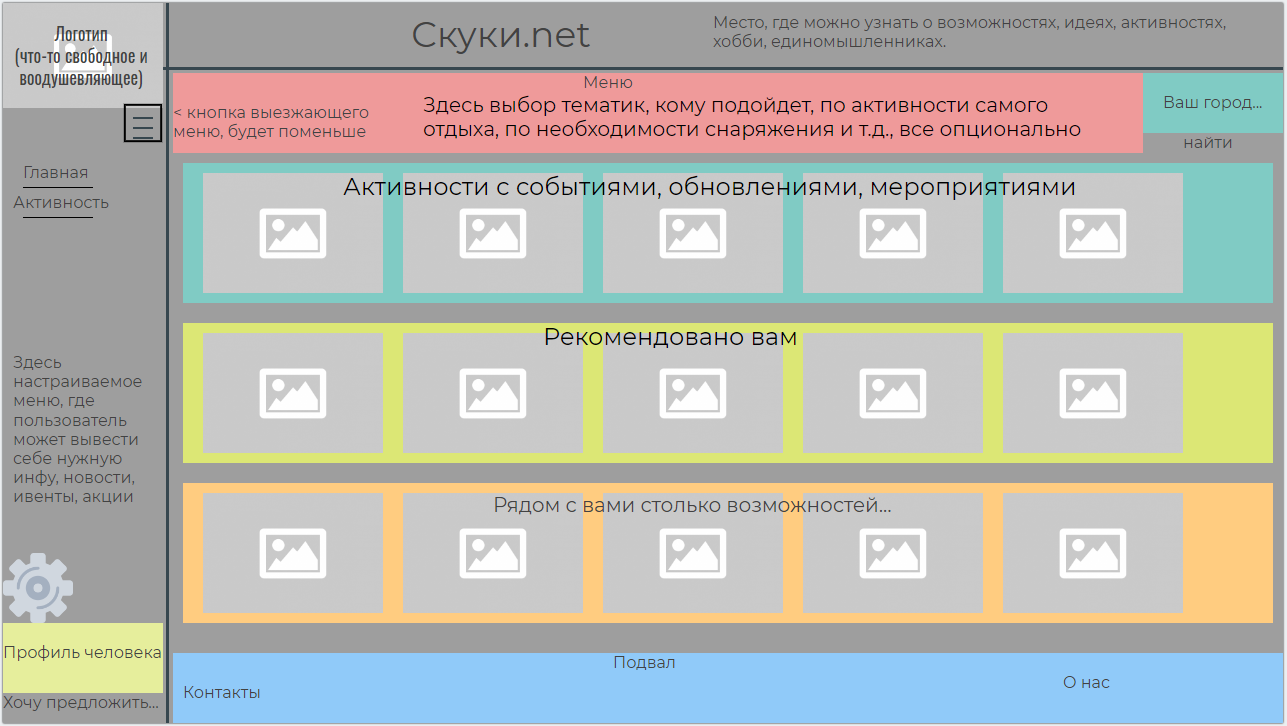The width and height of the screenshot is (1287, 726).
Task: Select the second thumbnail in Активности row
Action: pyautogui.click(x=492, y=233)
